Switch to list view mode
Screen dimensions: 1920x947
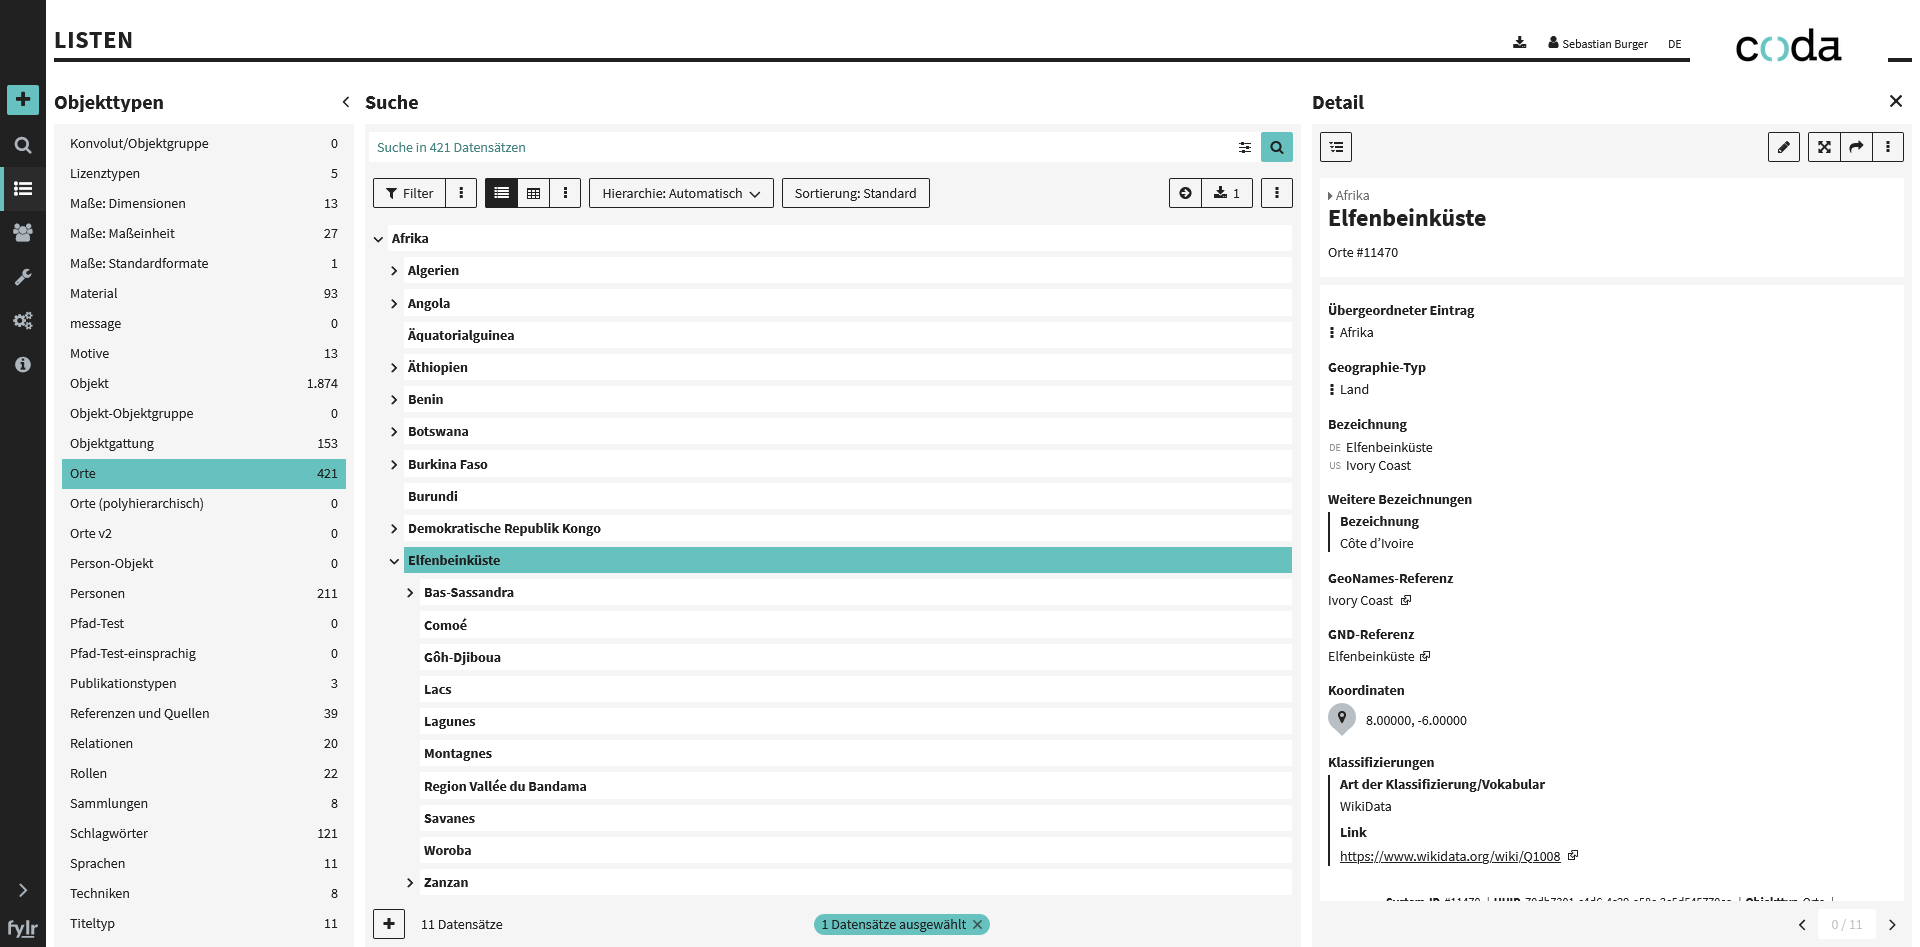click(501, 193)
